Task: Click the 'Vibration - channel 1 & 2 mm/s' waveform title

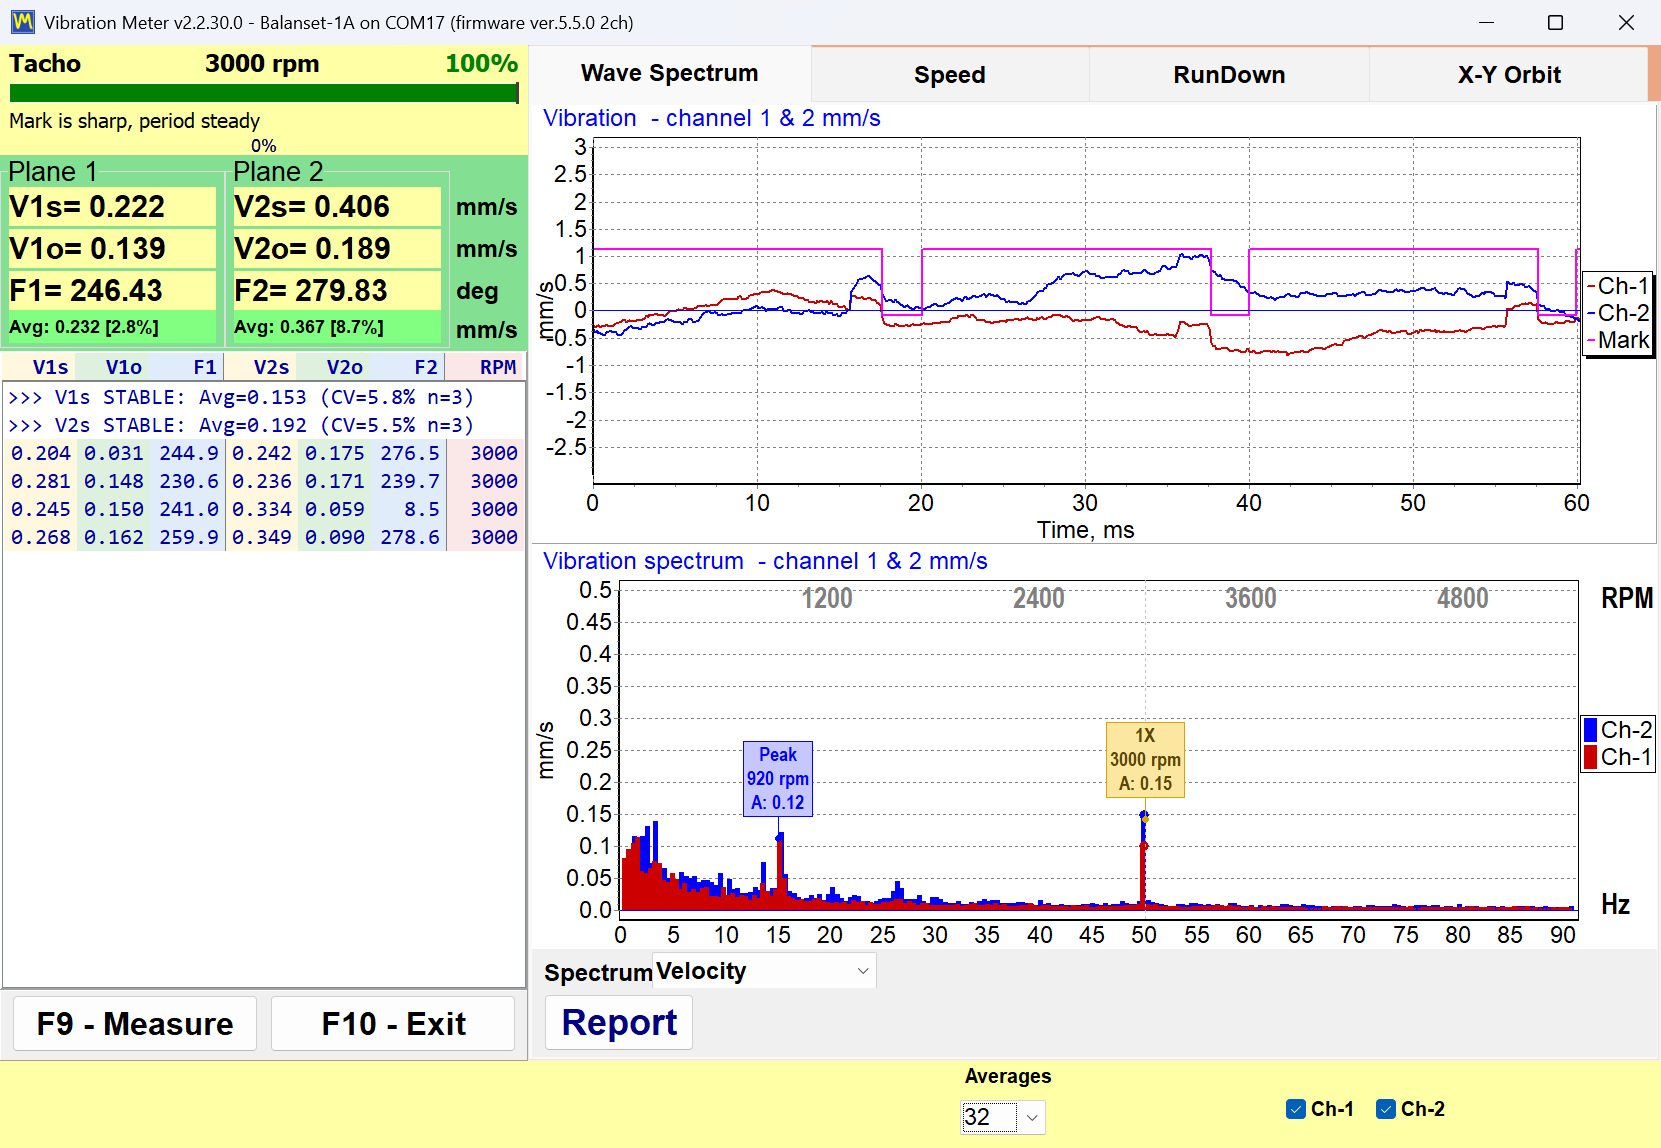Action: pyautogui.click(x=712, y=118)
